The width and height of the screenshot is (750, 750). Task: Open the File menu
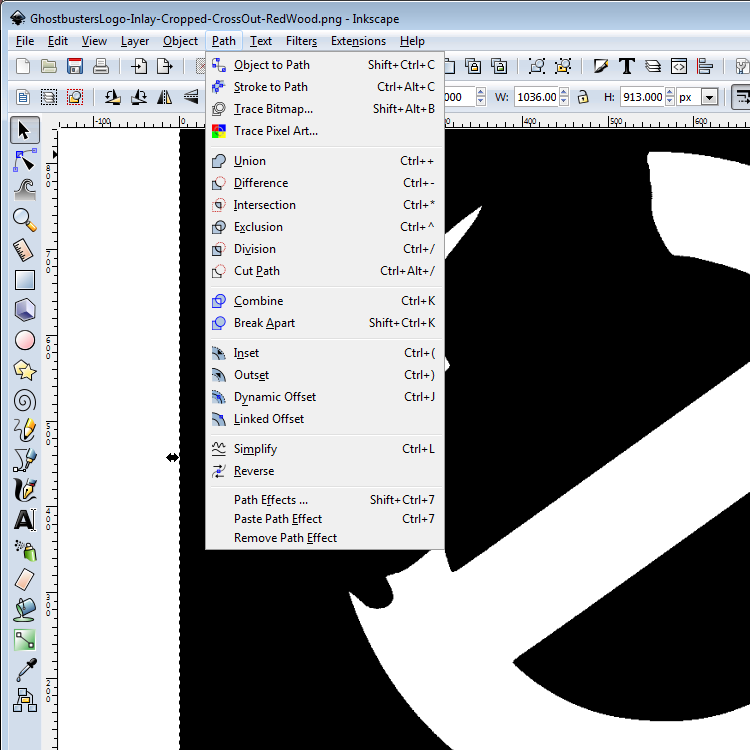coord(25,41)
